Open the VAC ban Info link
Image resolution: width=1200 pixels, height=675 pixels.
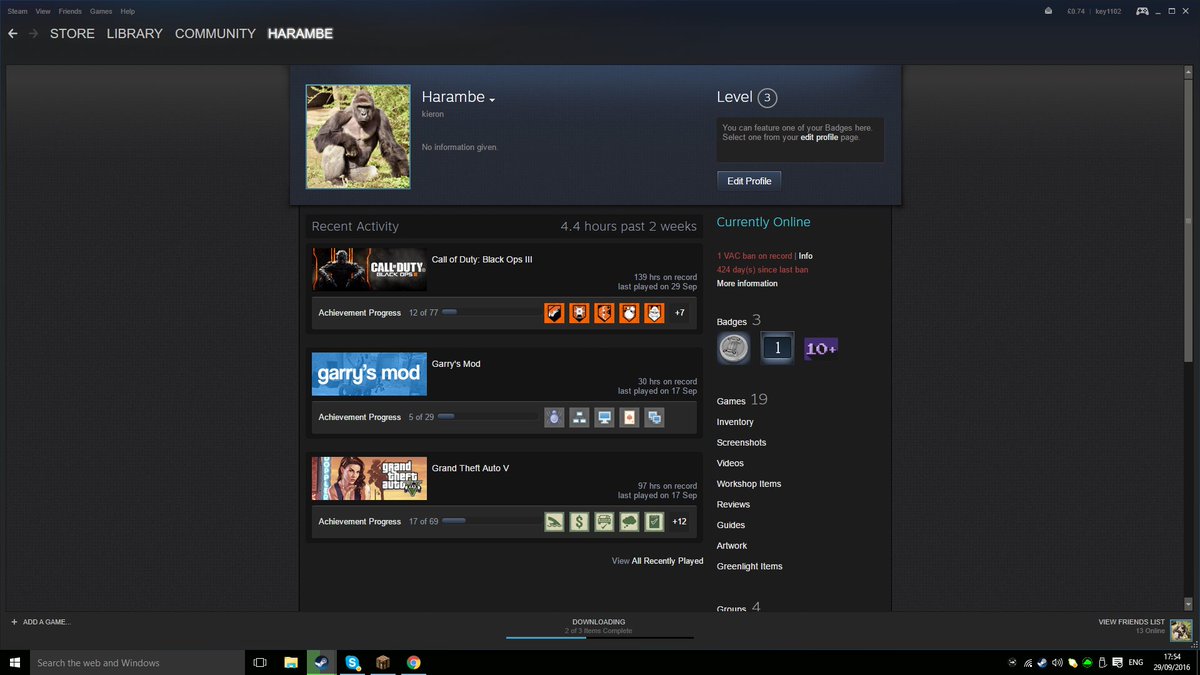coord(805,256)
